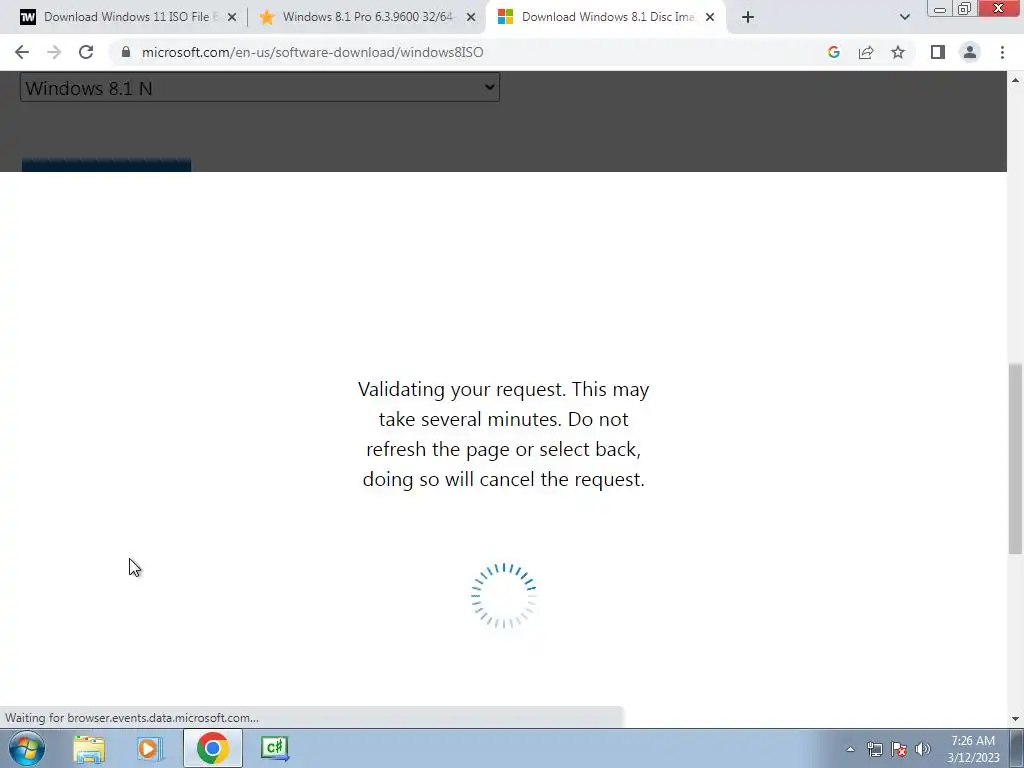Viewport: 1024px width, 768px height.
Task: Share this page using the share icon
Action: pos(866,52)
